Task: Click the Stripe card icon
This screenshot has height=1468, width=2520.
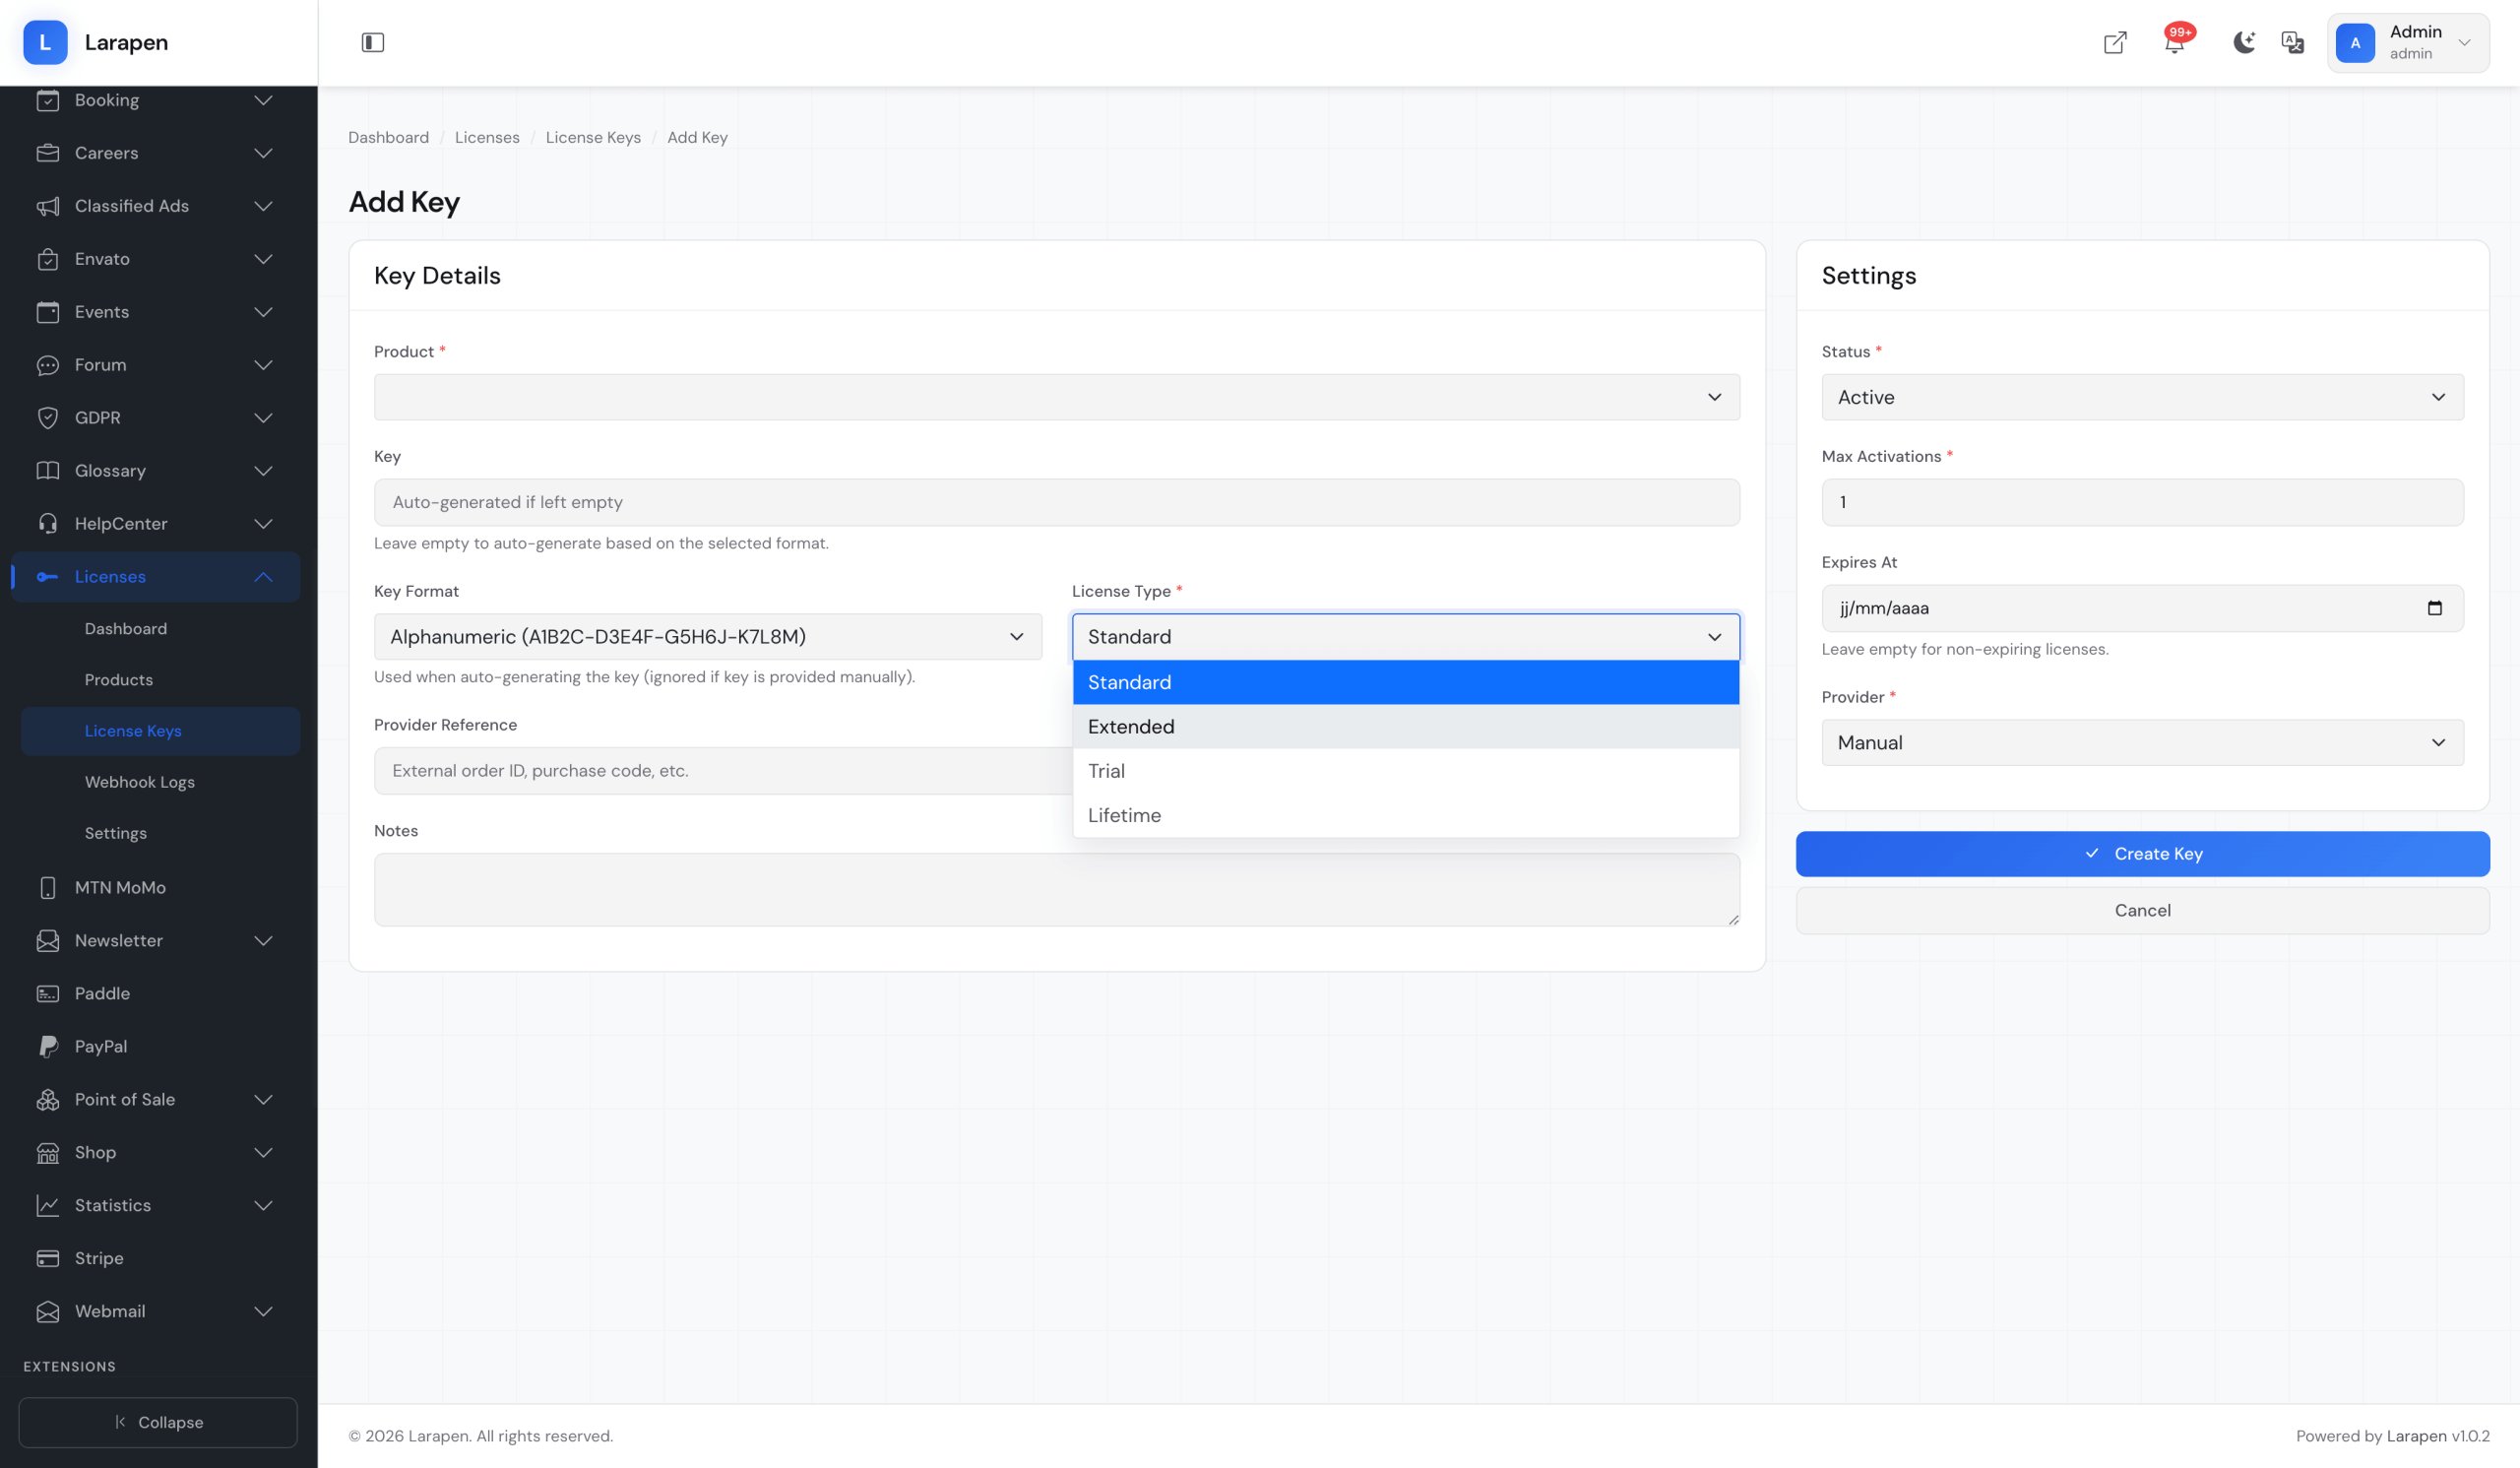Action: [48, 1258]
